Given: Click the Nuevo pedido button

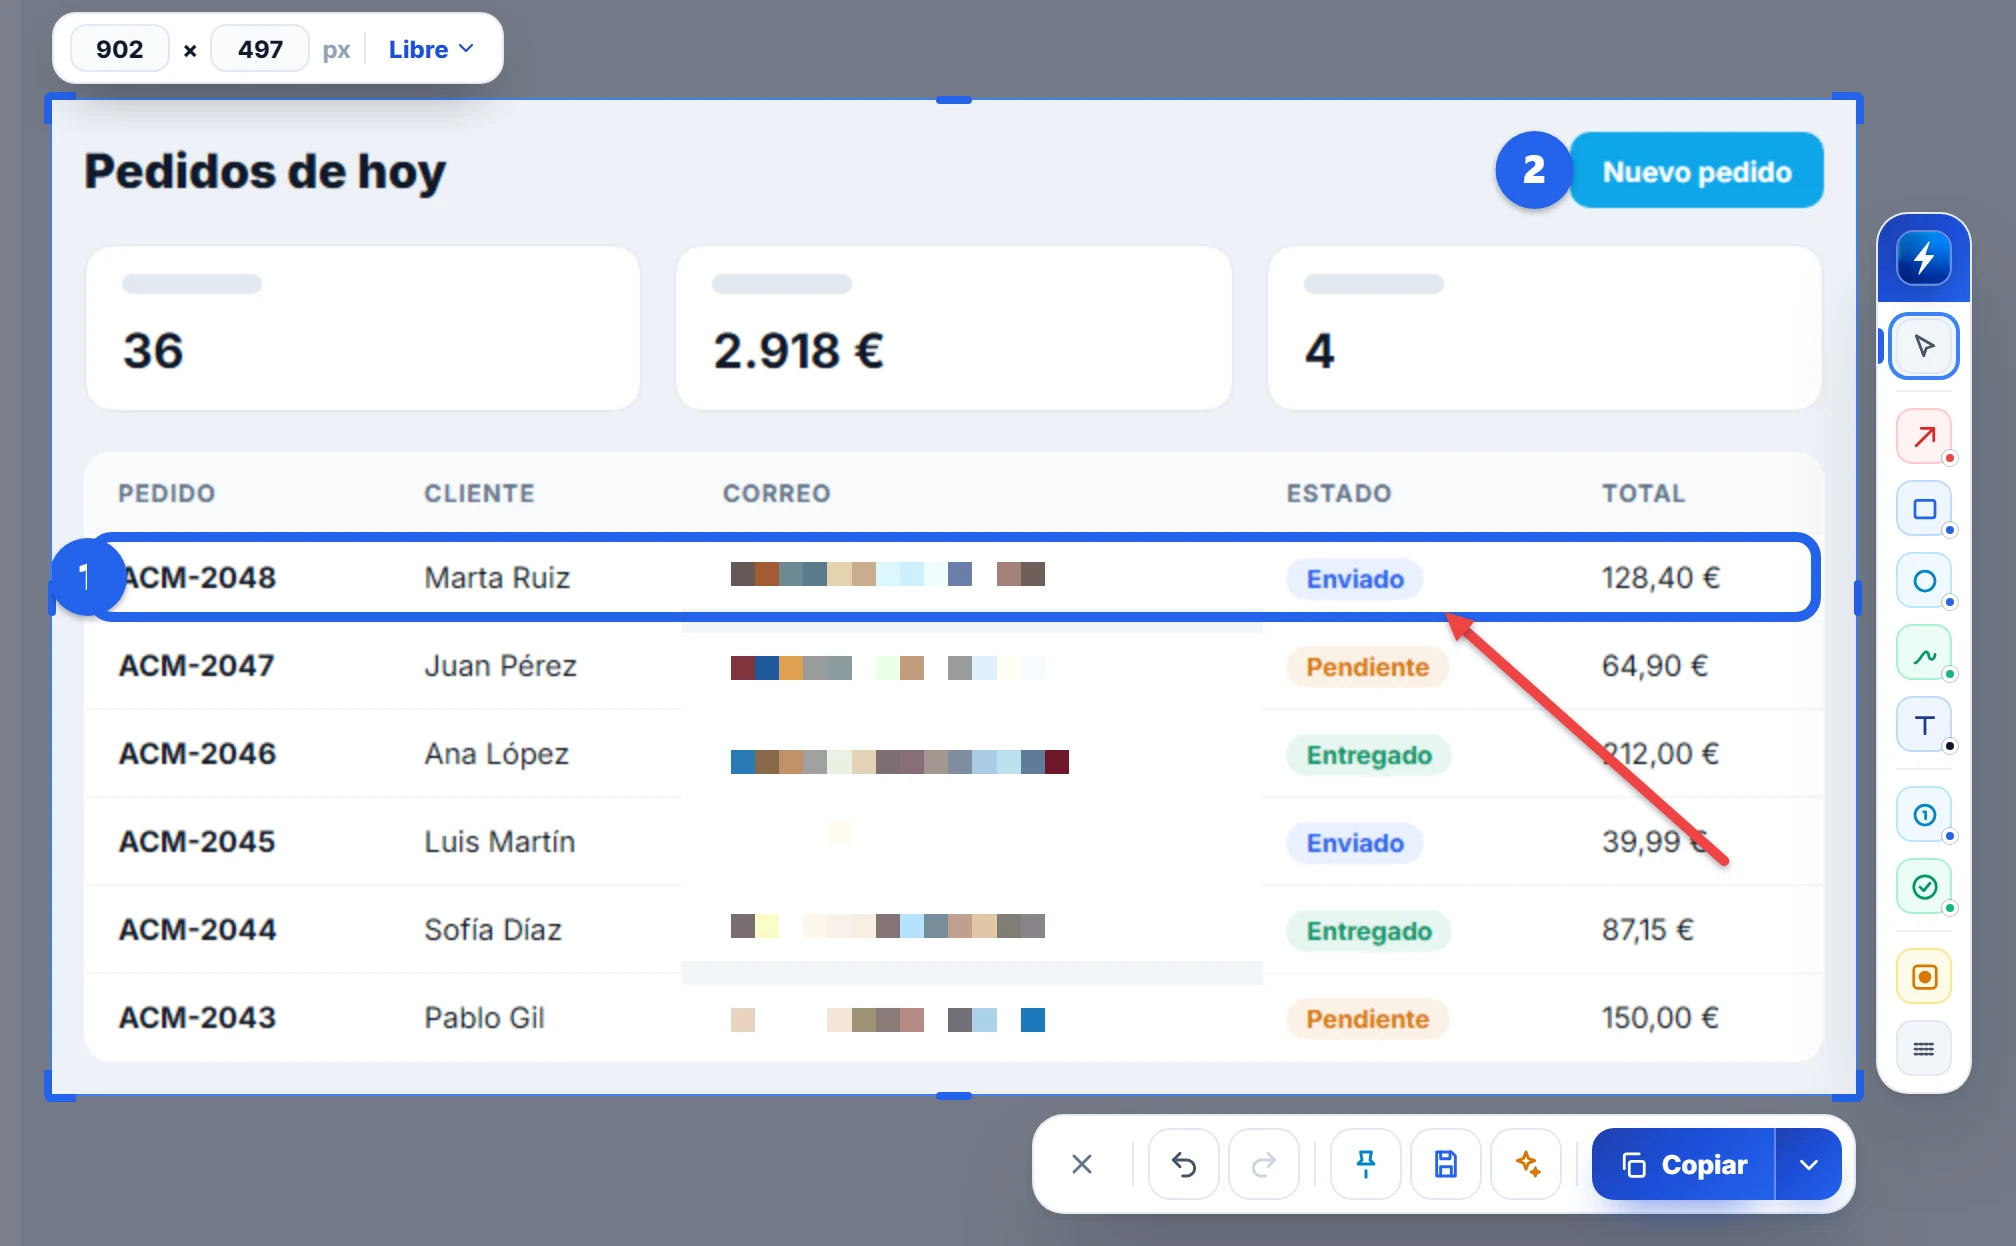Looking at the screenshot, I should pyautogui.click(x=1697, y=171).
